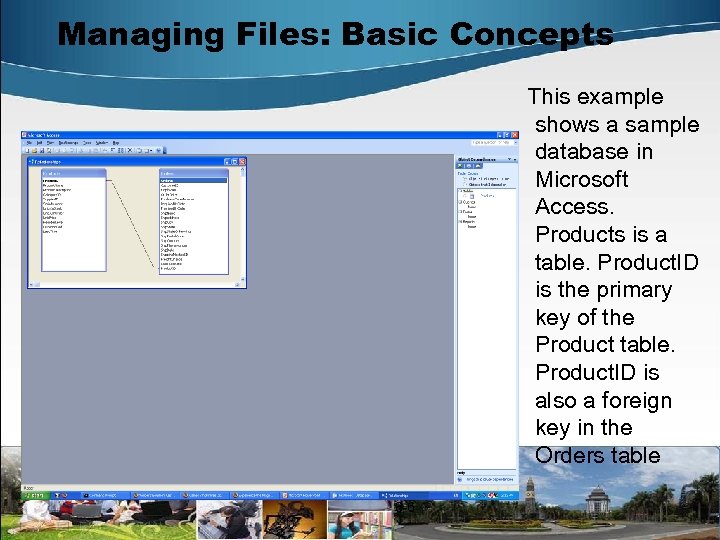Minimize the Microsoft Access window
This screenshot has width=720, height=540.
[x=500, y=135]
